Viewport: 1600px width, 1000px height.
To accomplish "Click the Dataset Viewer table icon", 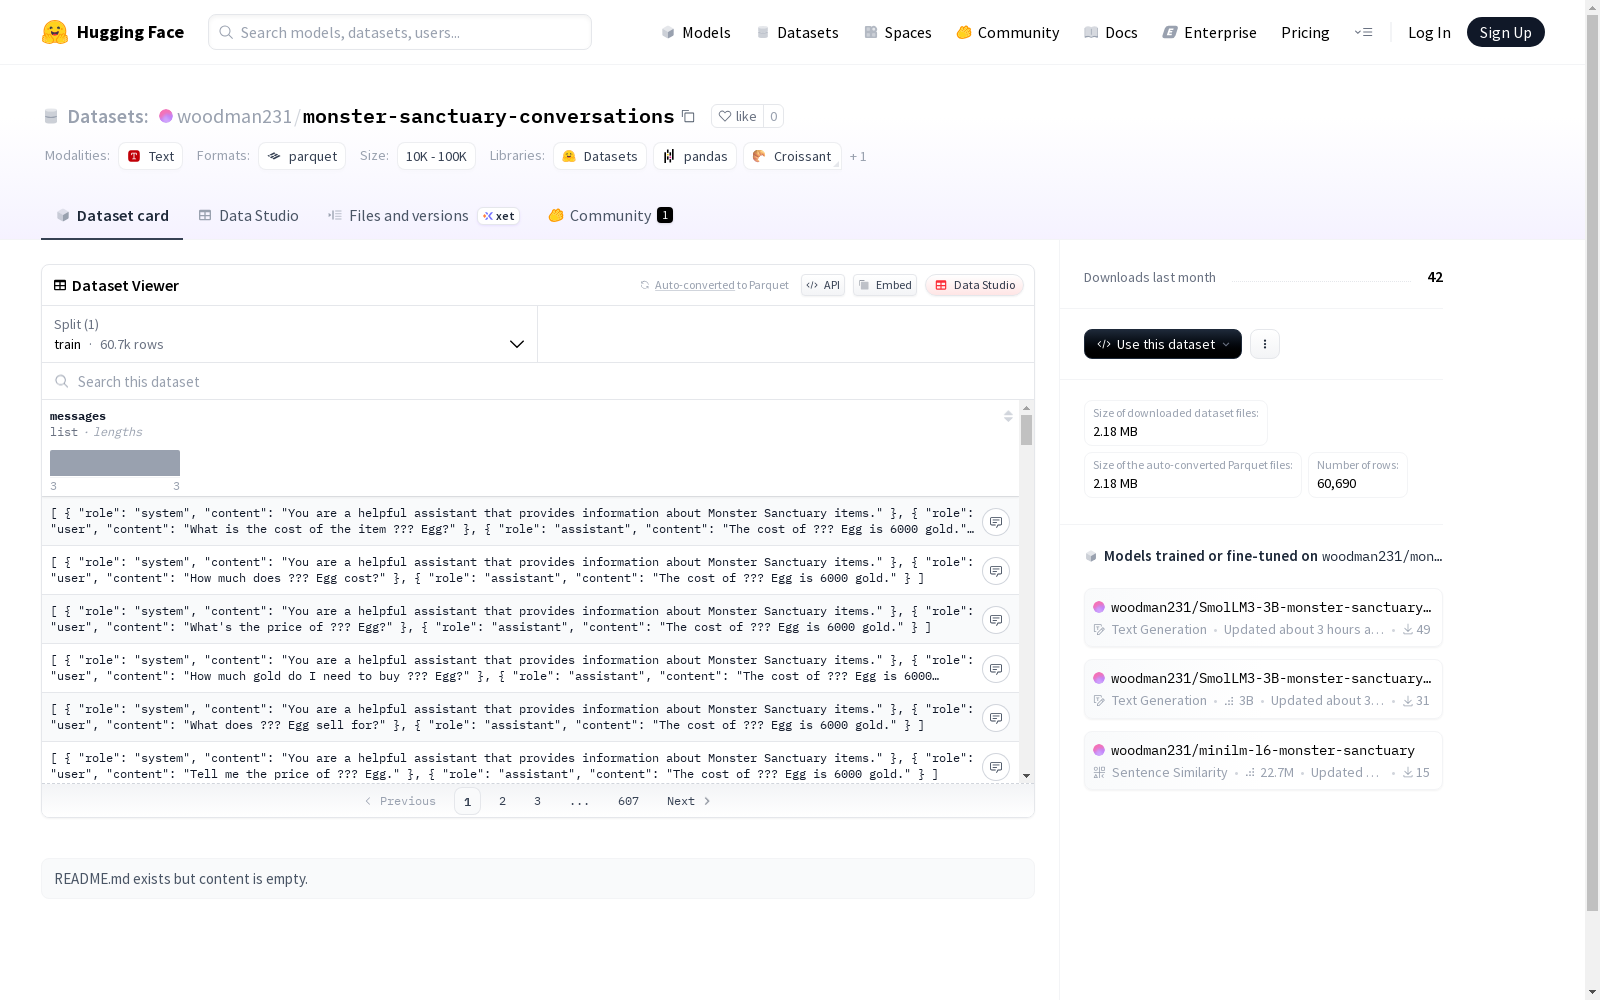I will [x=60, y=285].
